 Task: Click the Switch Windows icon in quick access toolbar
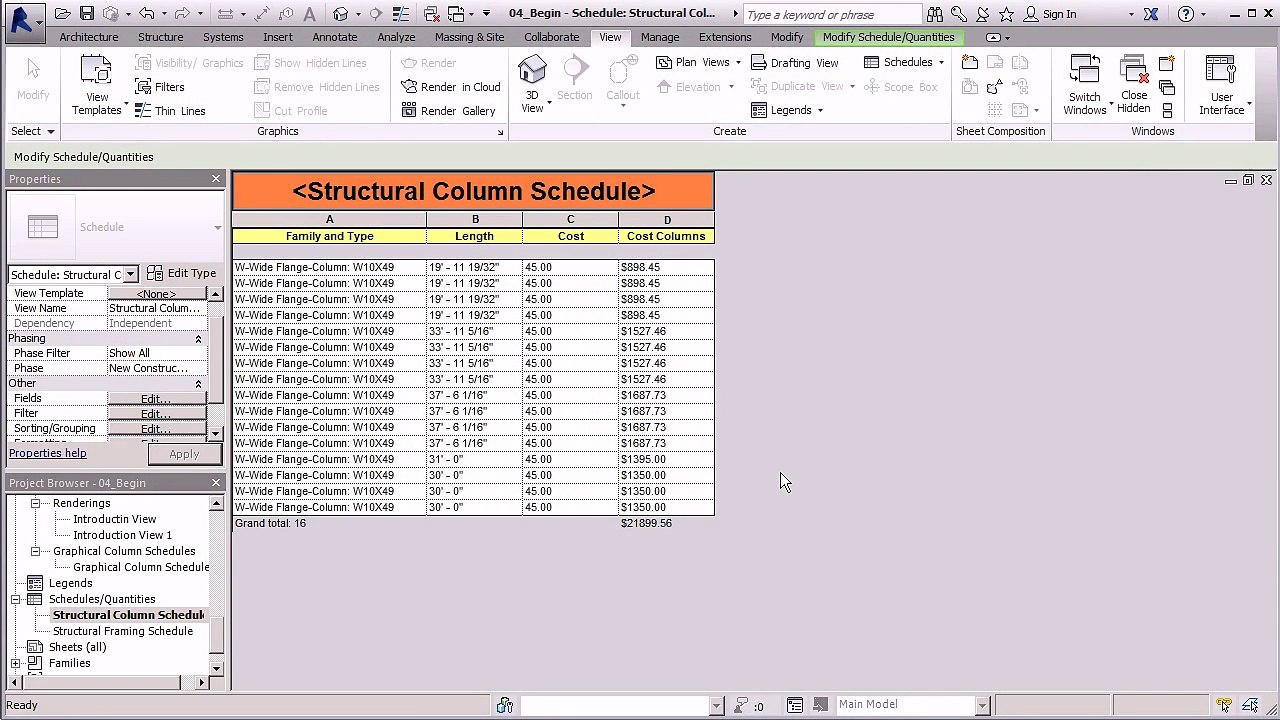coord(457,14)
